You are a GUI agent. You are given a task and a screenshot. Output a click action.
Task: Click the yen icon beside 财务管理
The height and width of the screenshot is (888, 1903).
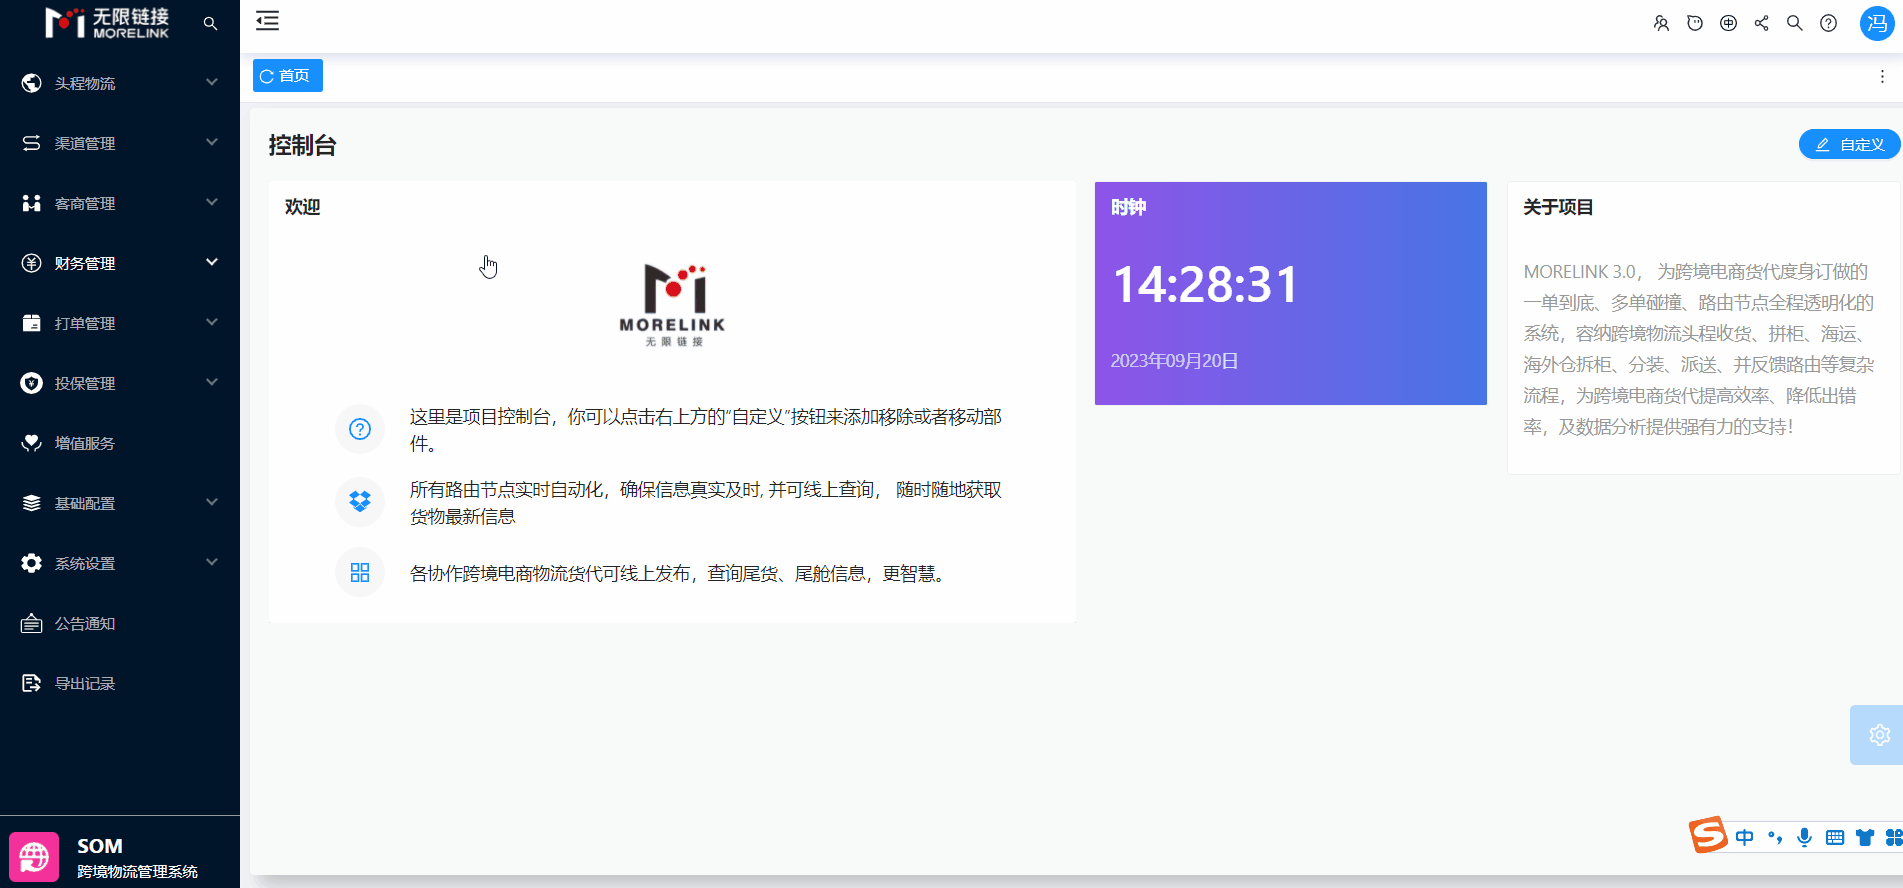pos(32,263)
